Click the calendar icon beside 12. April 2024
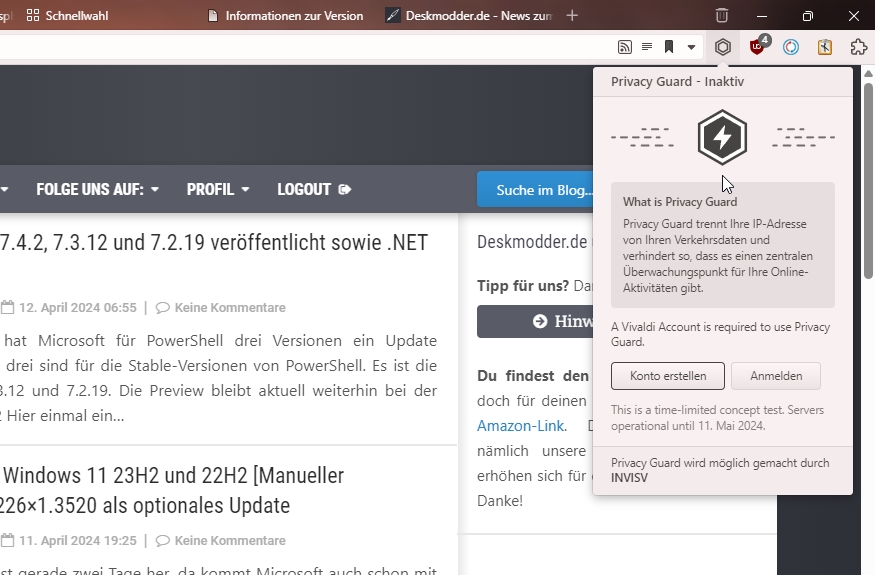This screenshot has width=875, height=575. click(7, 306)
